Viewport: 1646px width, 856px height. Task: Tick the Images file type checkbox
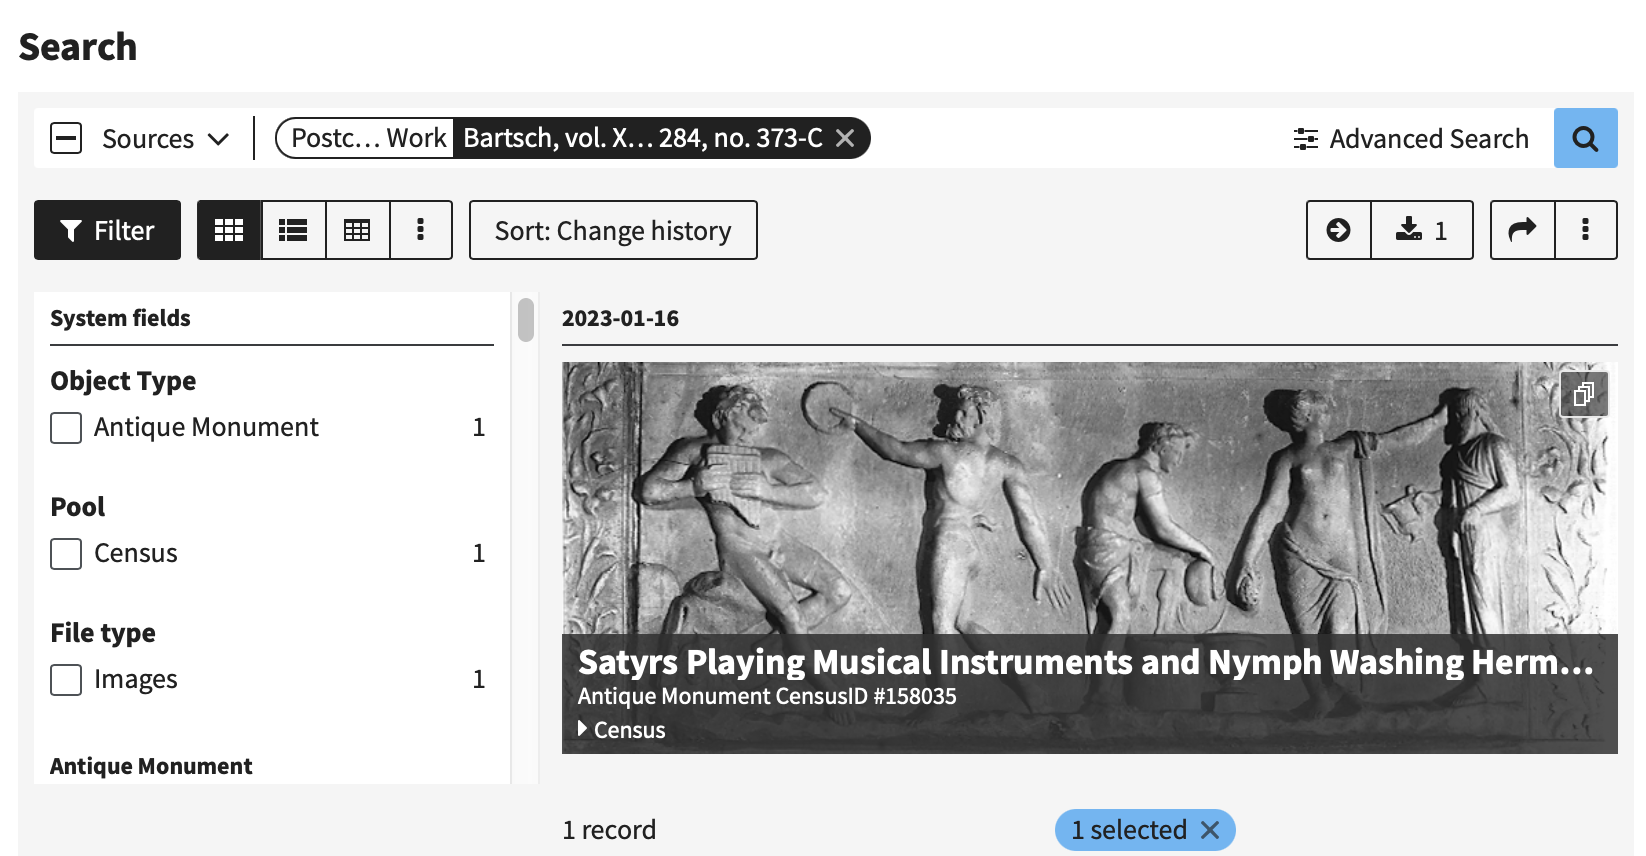(x=66, y=680)
